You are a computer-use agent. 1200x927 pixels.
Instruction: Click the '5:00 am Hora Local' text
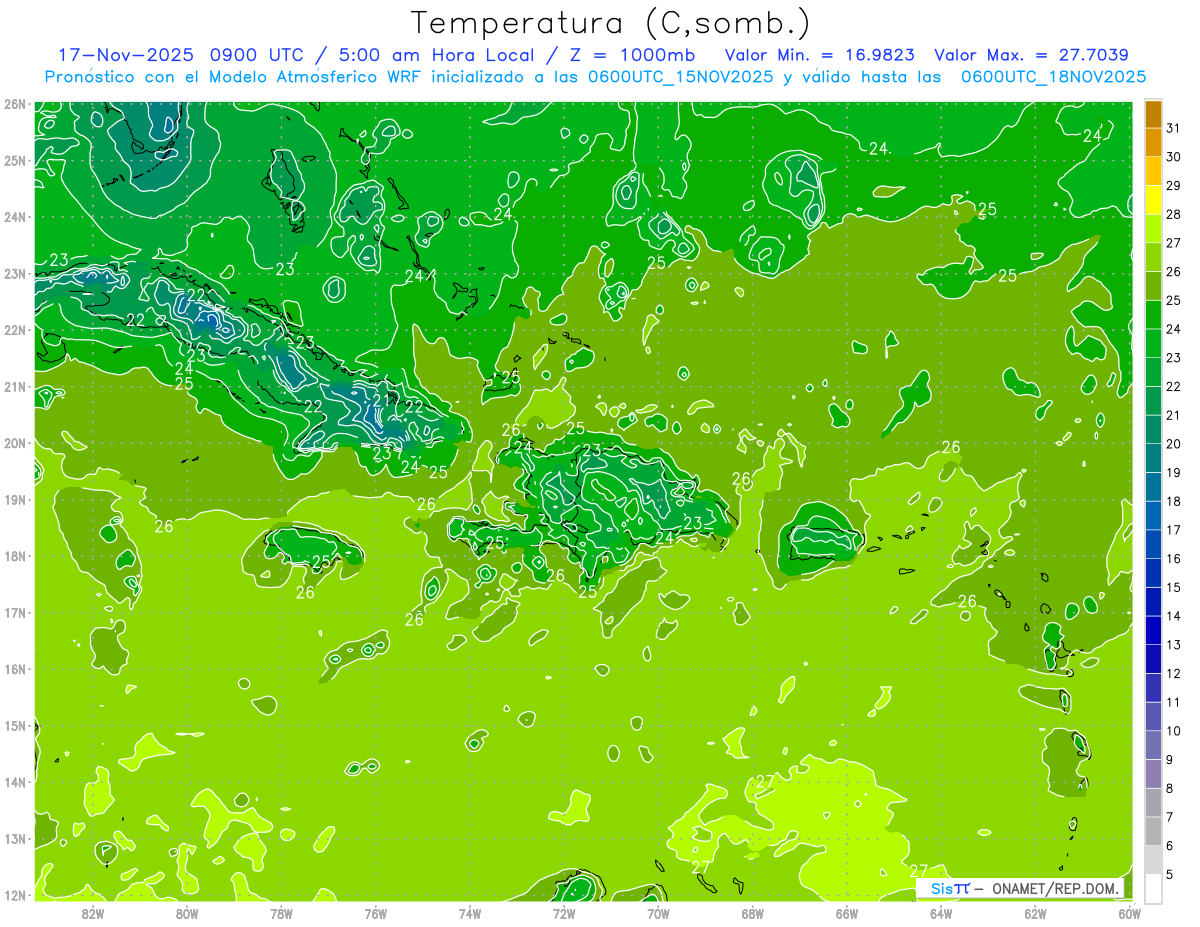coord(437,55)
